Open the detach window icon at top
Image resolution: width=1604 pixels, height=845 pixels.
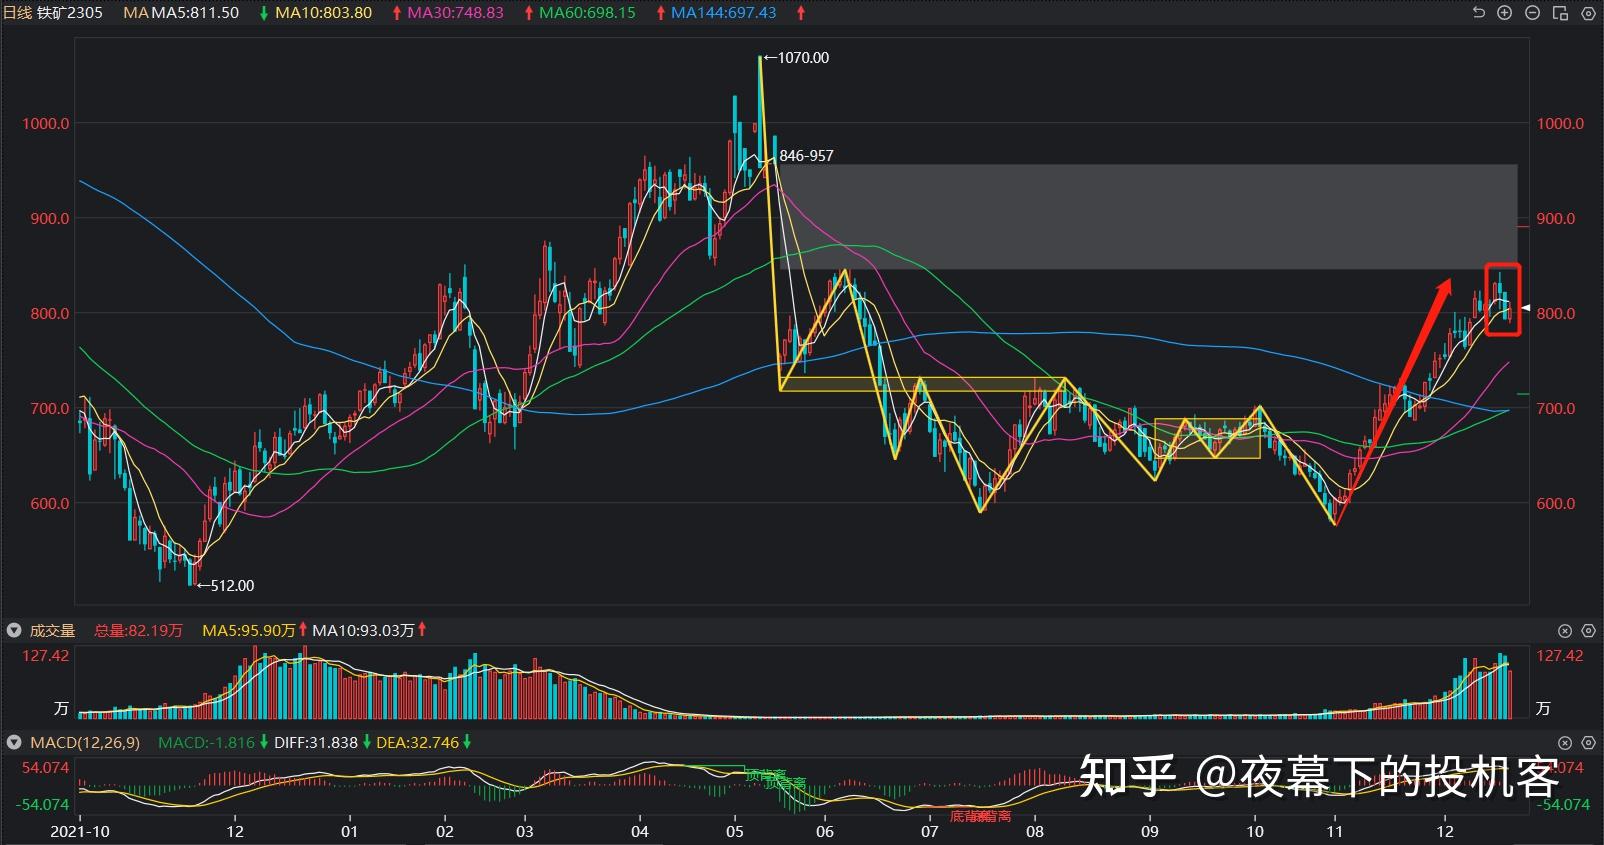(1560, 13)
